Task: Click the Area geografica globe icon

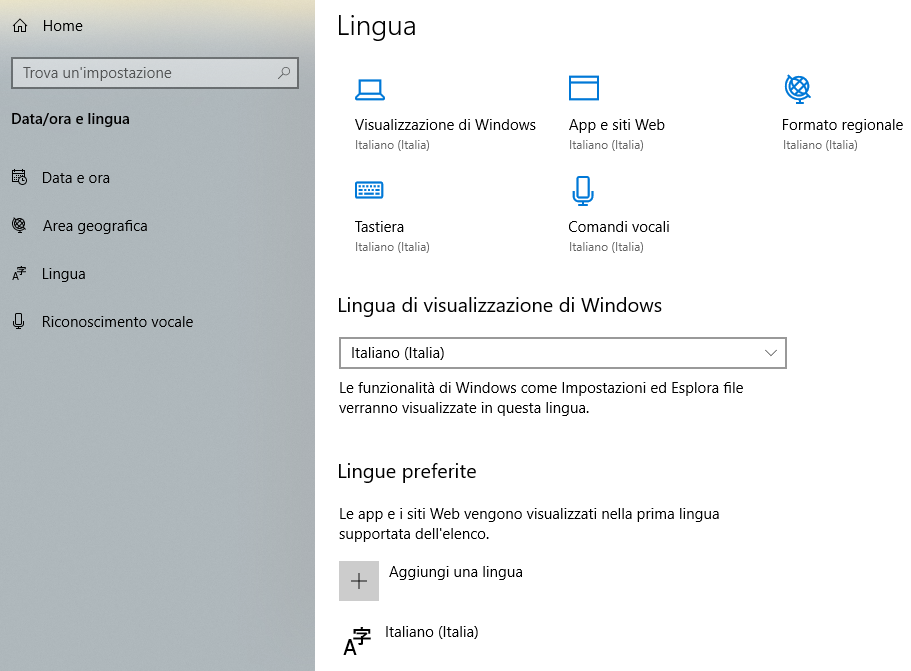Action: [19, 225]
